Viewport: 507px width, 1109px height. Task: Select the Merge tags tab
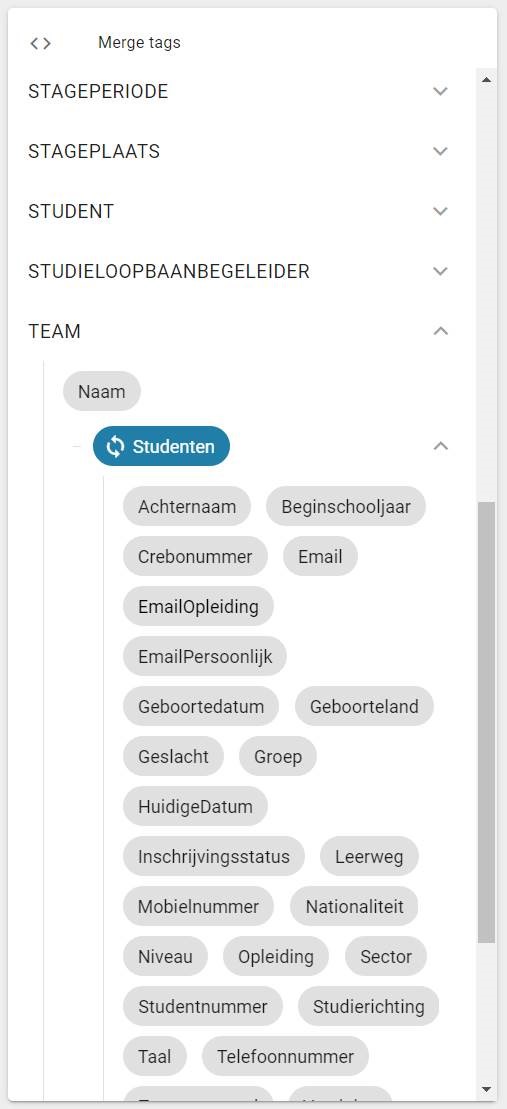[x=139, y=43]
